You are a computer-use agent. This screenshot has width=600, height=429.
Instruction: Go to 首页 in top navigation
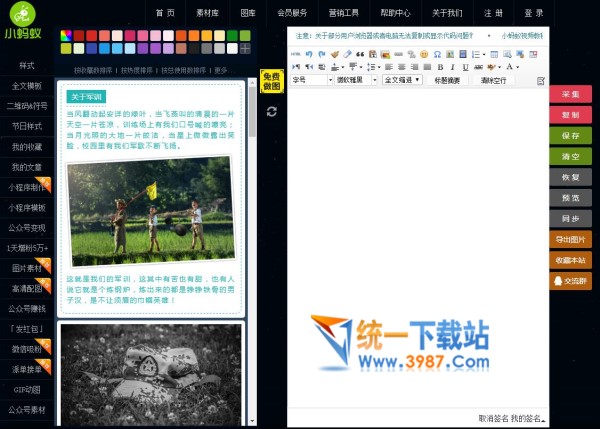pos(165,13)
